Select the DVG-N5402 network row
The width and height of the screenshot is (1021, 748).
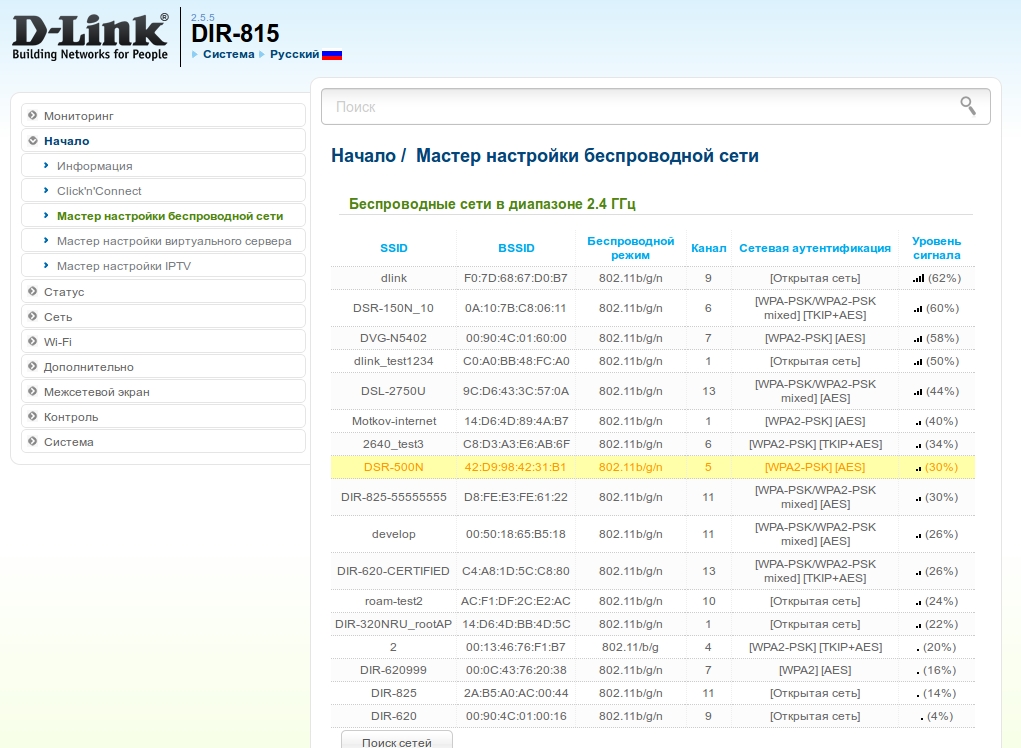pyautogui.click(x=393, y=338)
